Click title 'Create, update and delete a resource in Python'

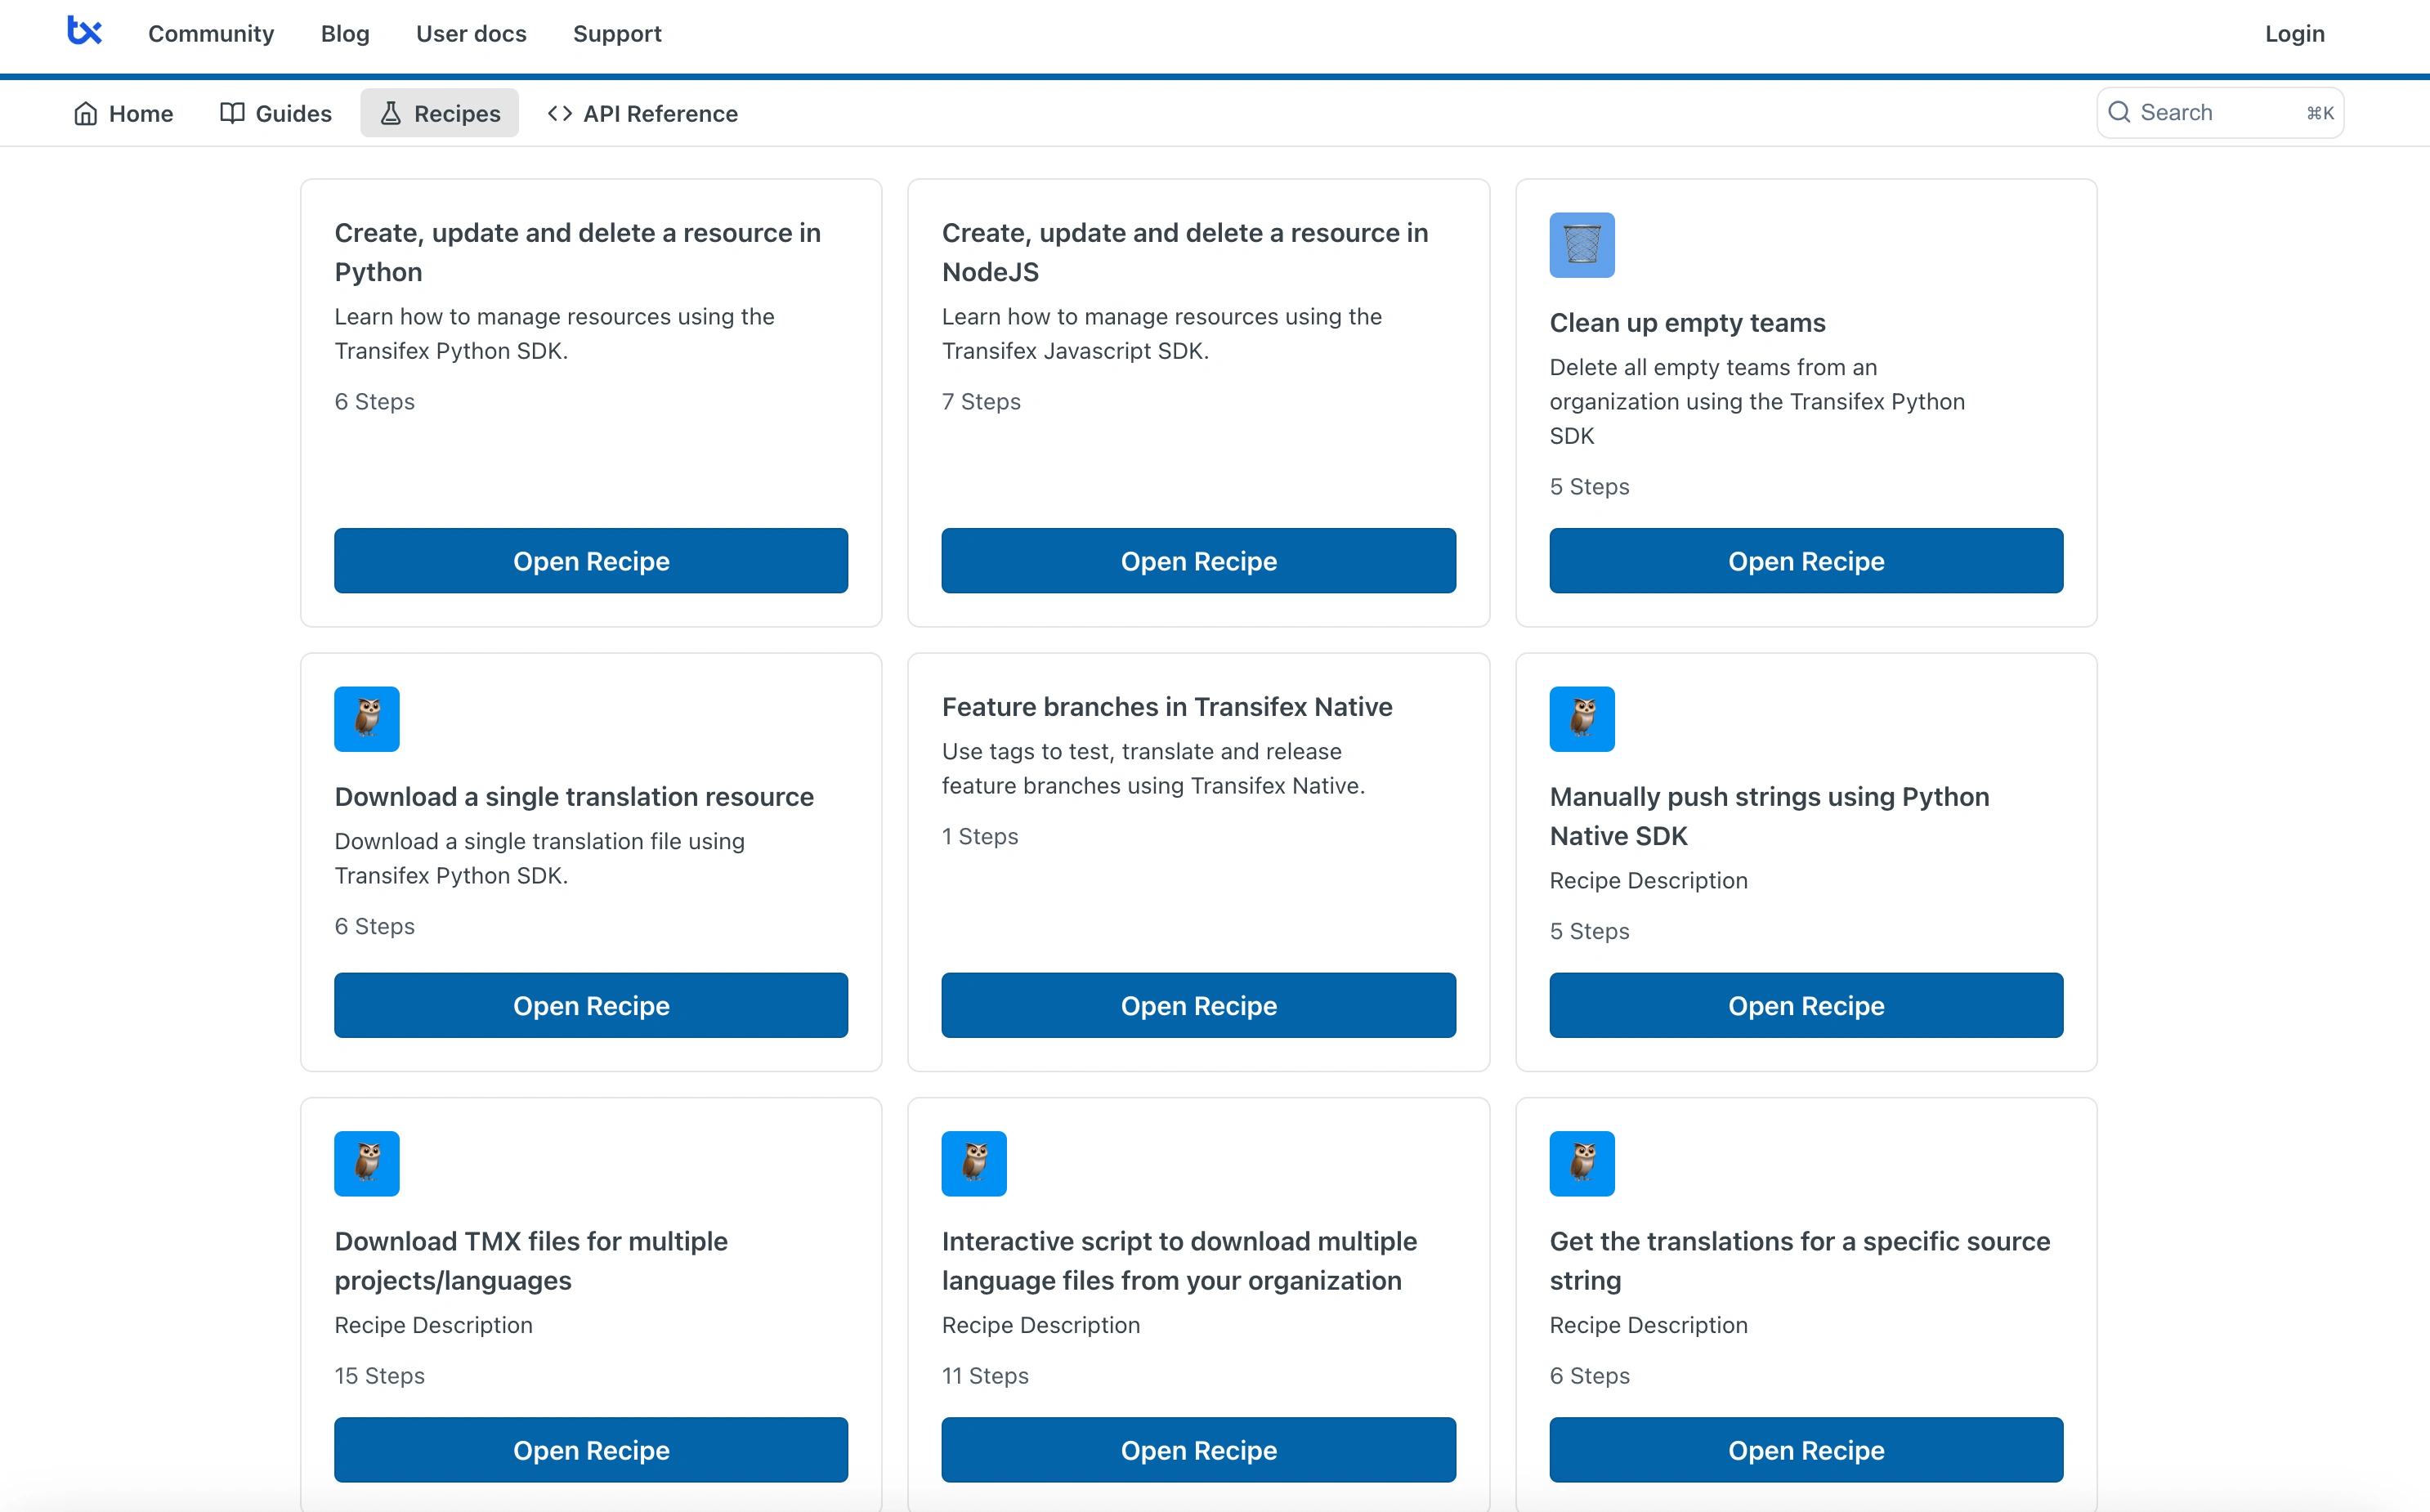577,252
